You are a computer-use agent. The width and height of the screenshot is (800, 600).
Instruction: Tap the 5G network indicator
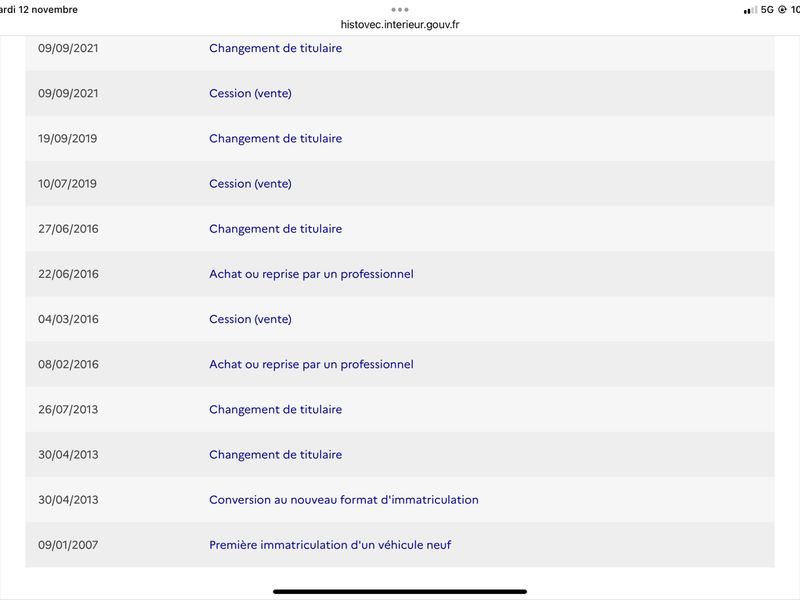click(767, 10)
